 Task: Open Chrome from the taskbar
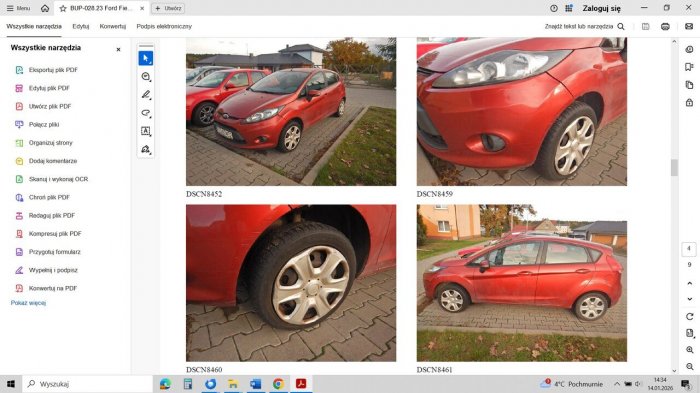click(278, 384)
